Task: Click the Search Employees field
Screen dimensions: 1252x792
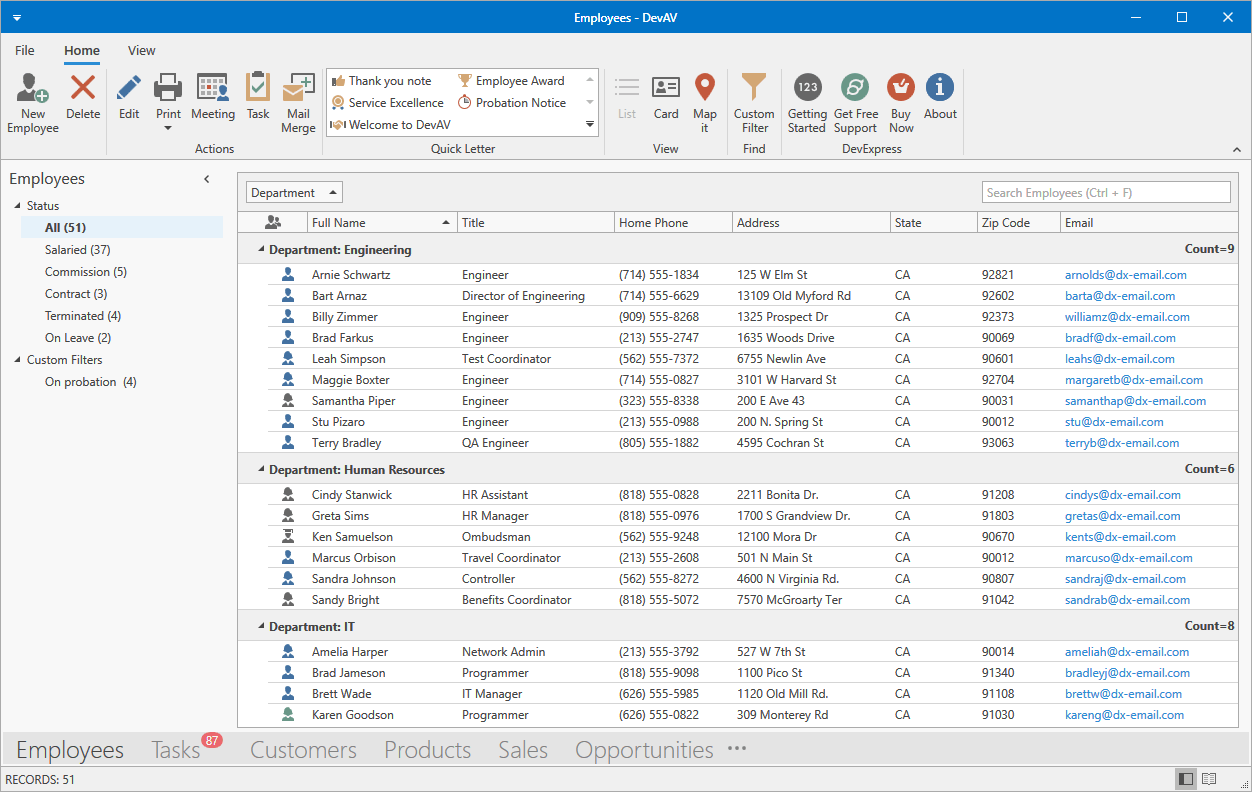Action: click(1105, 193)
